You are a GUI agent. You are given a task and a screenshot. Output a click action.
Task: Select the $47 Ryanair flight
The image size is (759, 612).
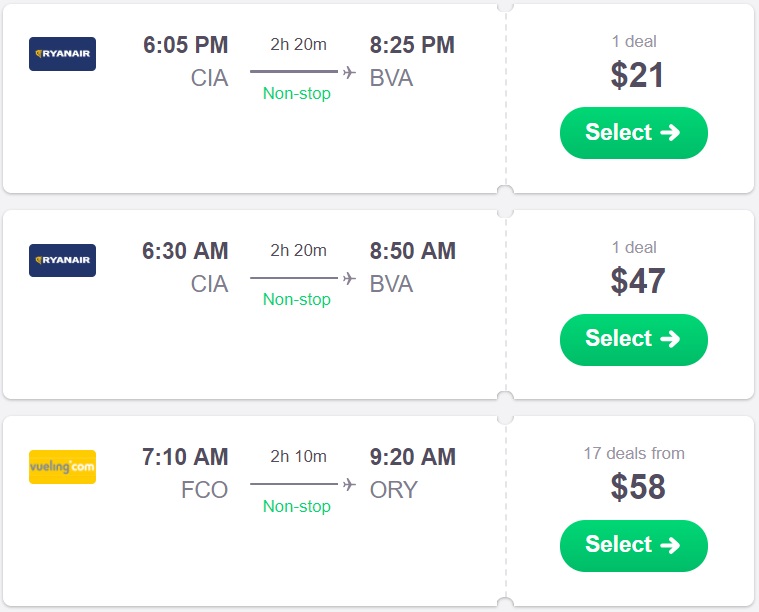pyautogui.click(x=633, y=339)
